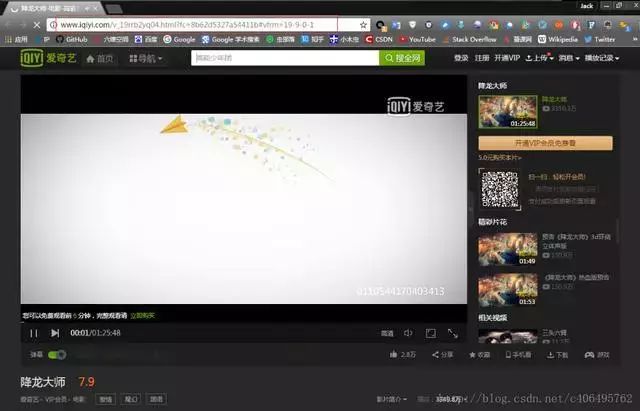
Task: Click the green 搜全网 search button
Action: tap(402, 58)
